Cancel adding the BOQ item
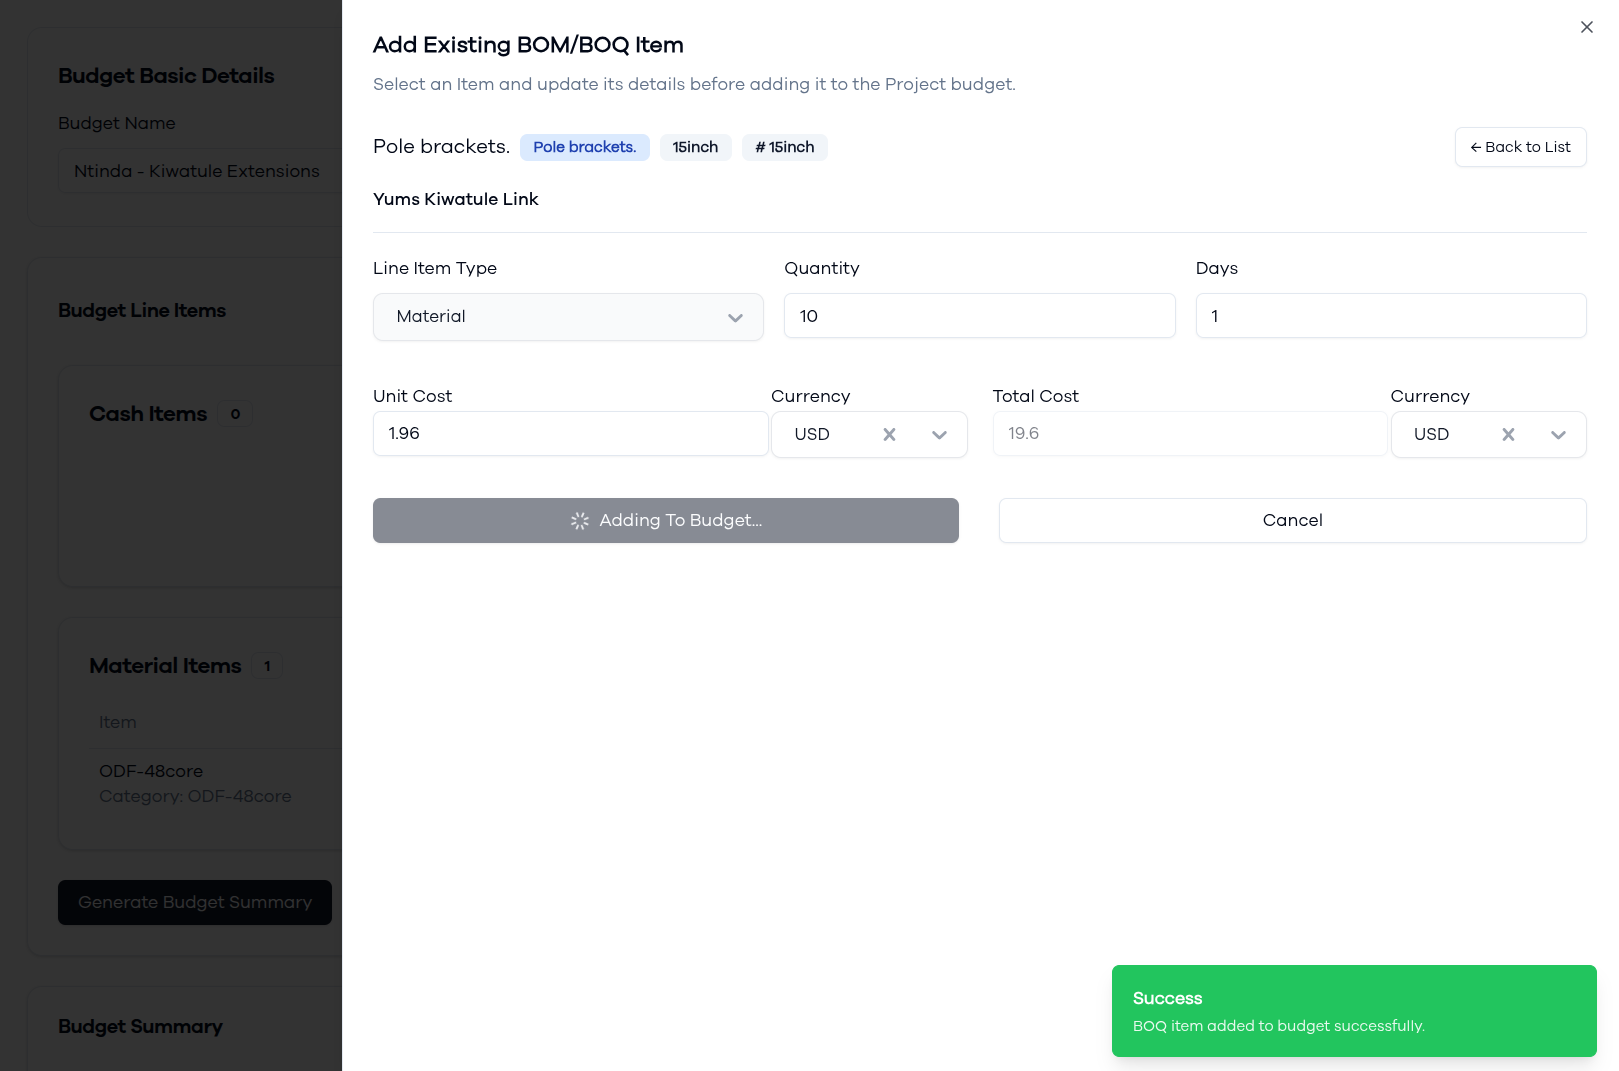 (x=1292, y=520)
